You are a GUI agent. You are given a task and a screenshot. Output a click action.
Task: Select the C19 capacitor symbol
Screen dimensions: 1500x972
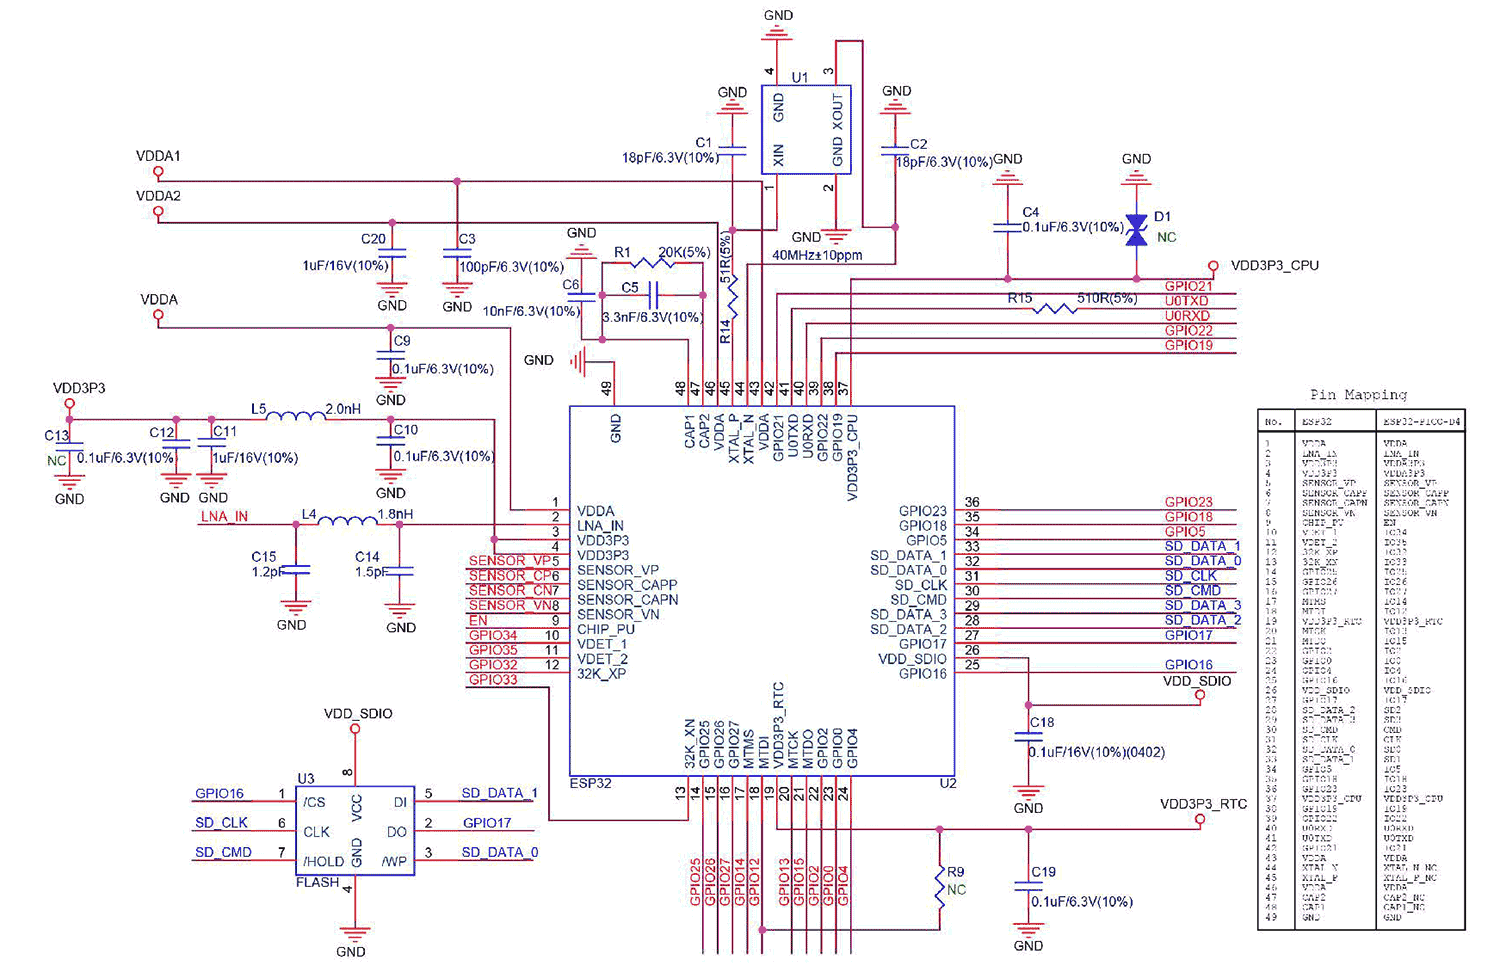coord(1028,887)
